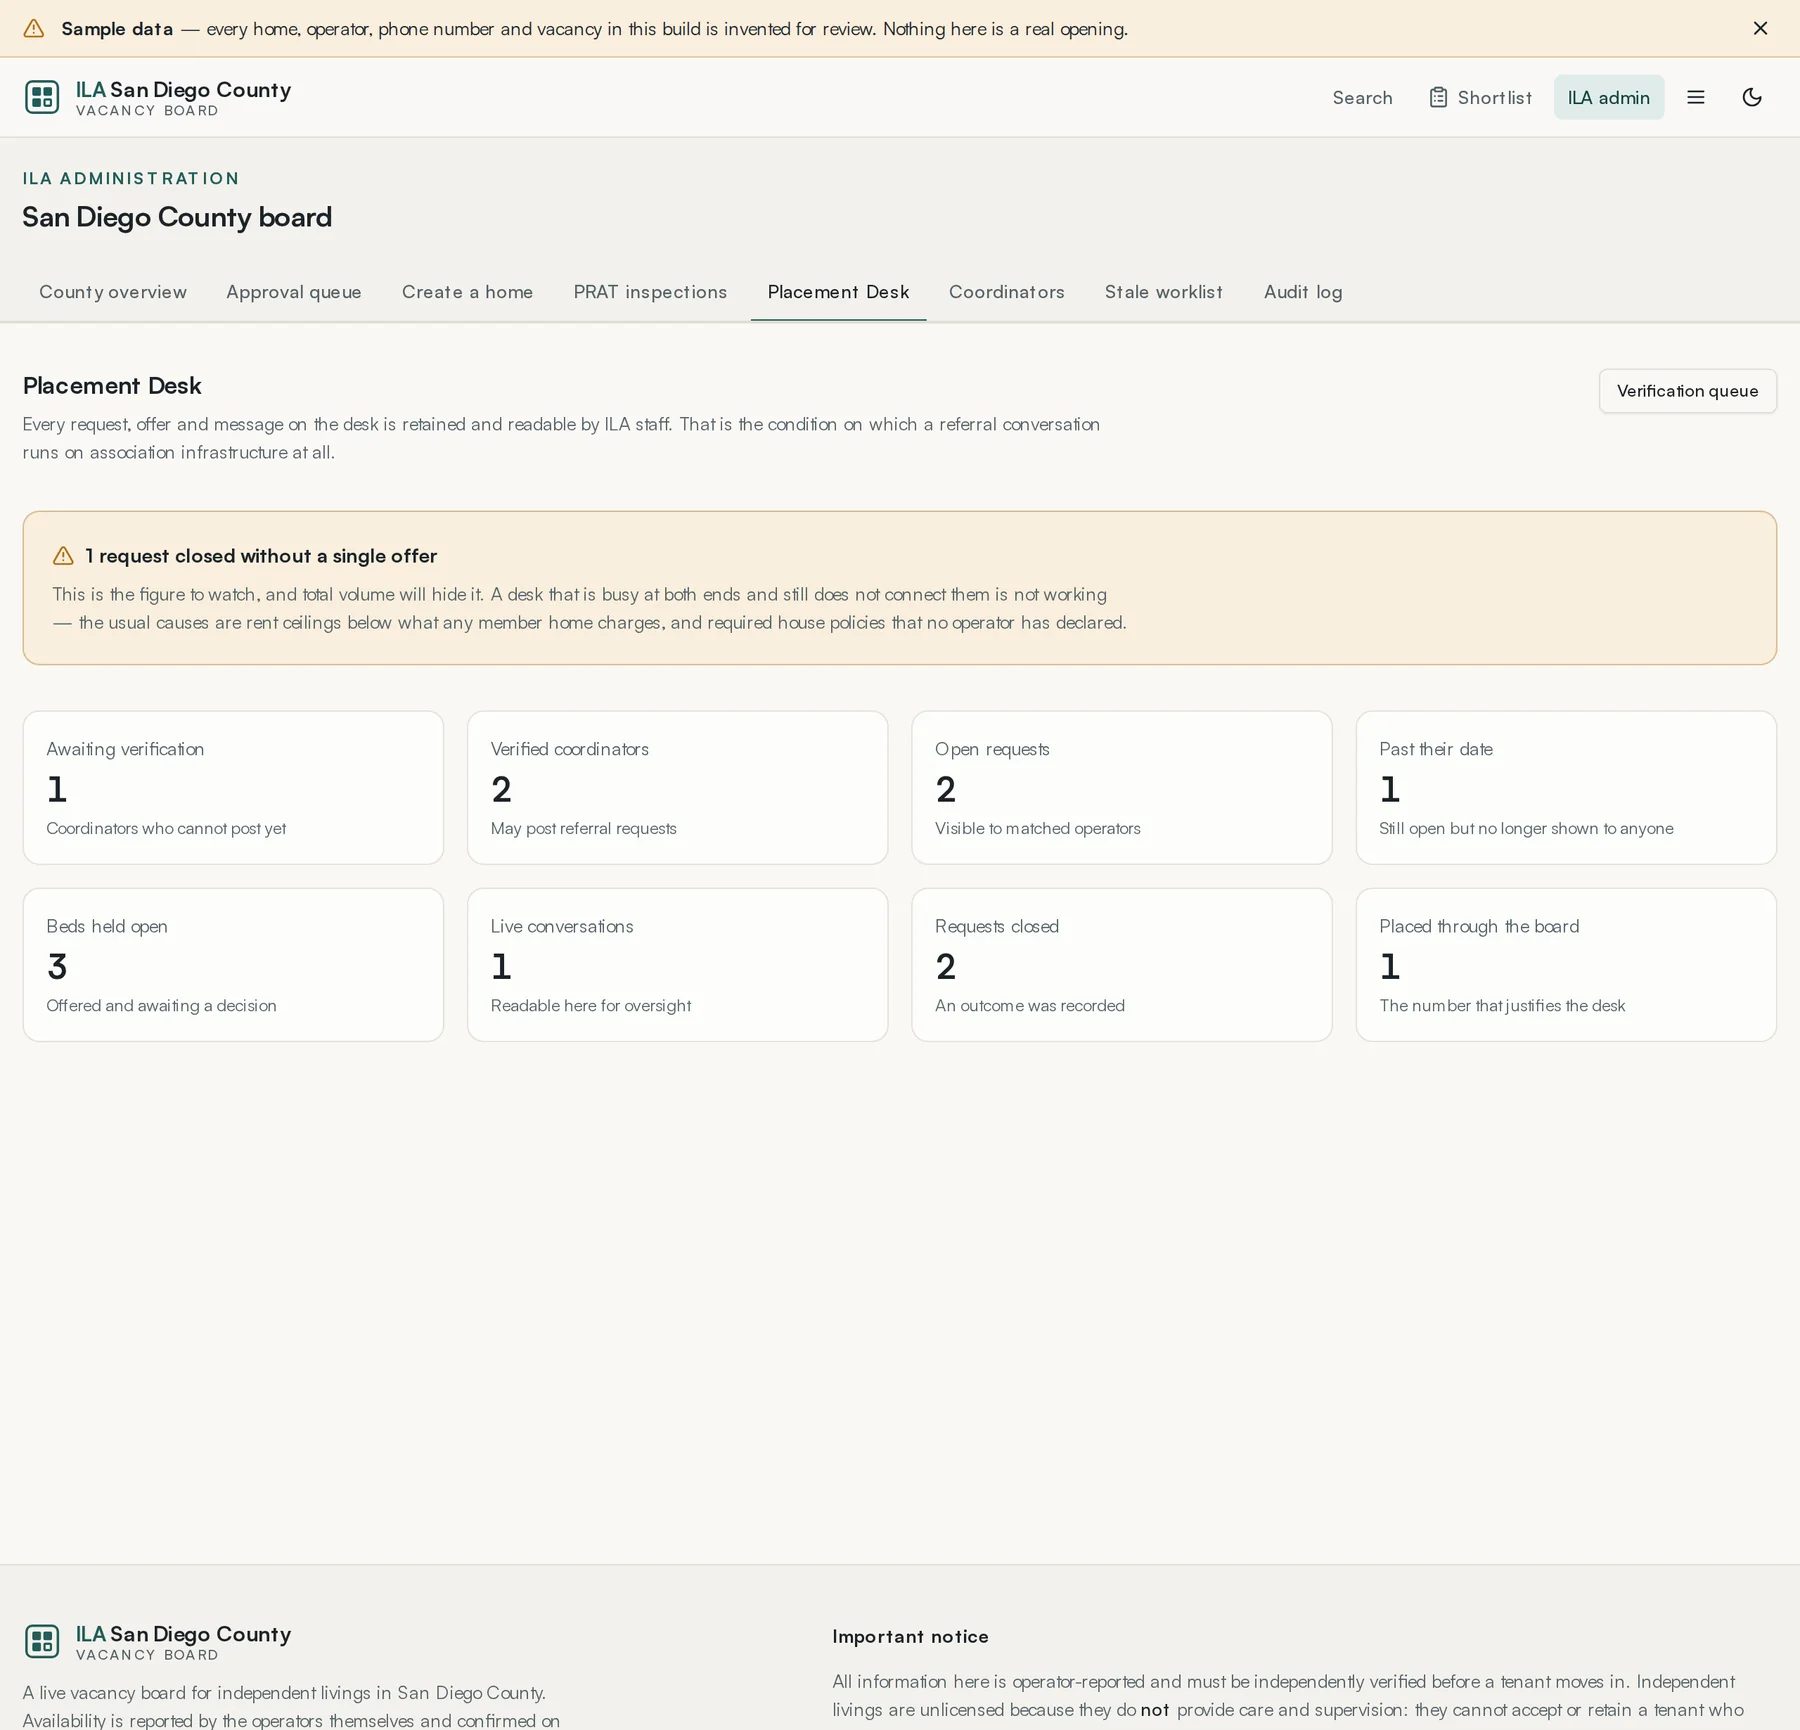Switch to County overview tab

pyautogui.click(x=113, y=292)
